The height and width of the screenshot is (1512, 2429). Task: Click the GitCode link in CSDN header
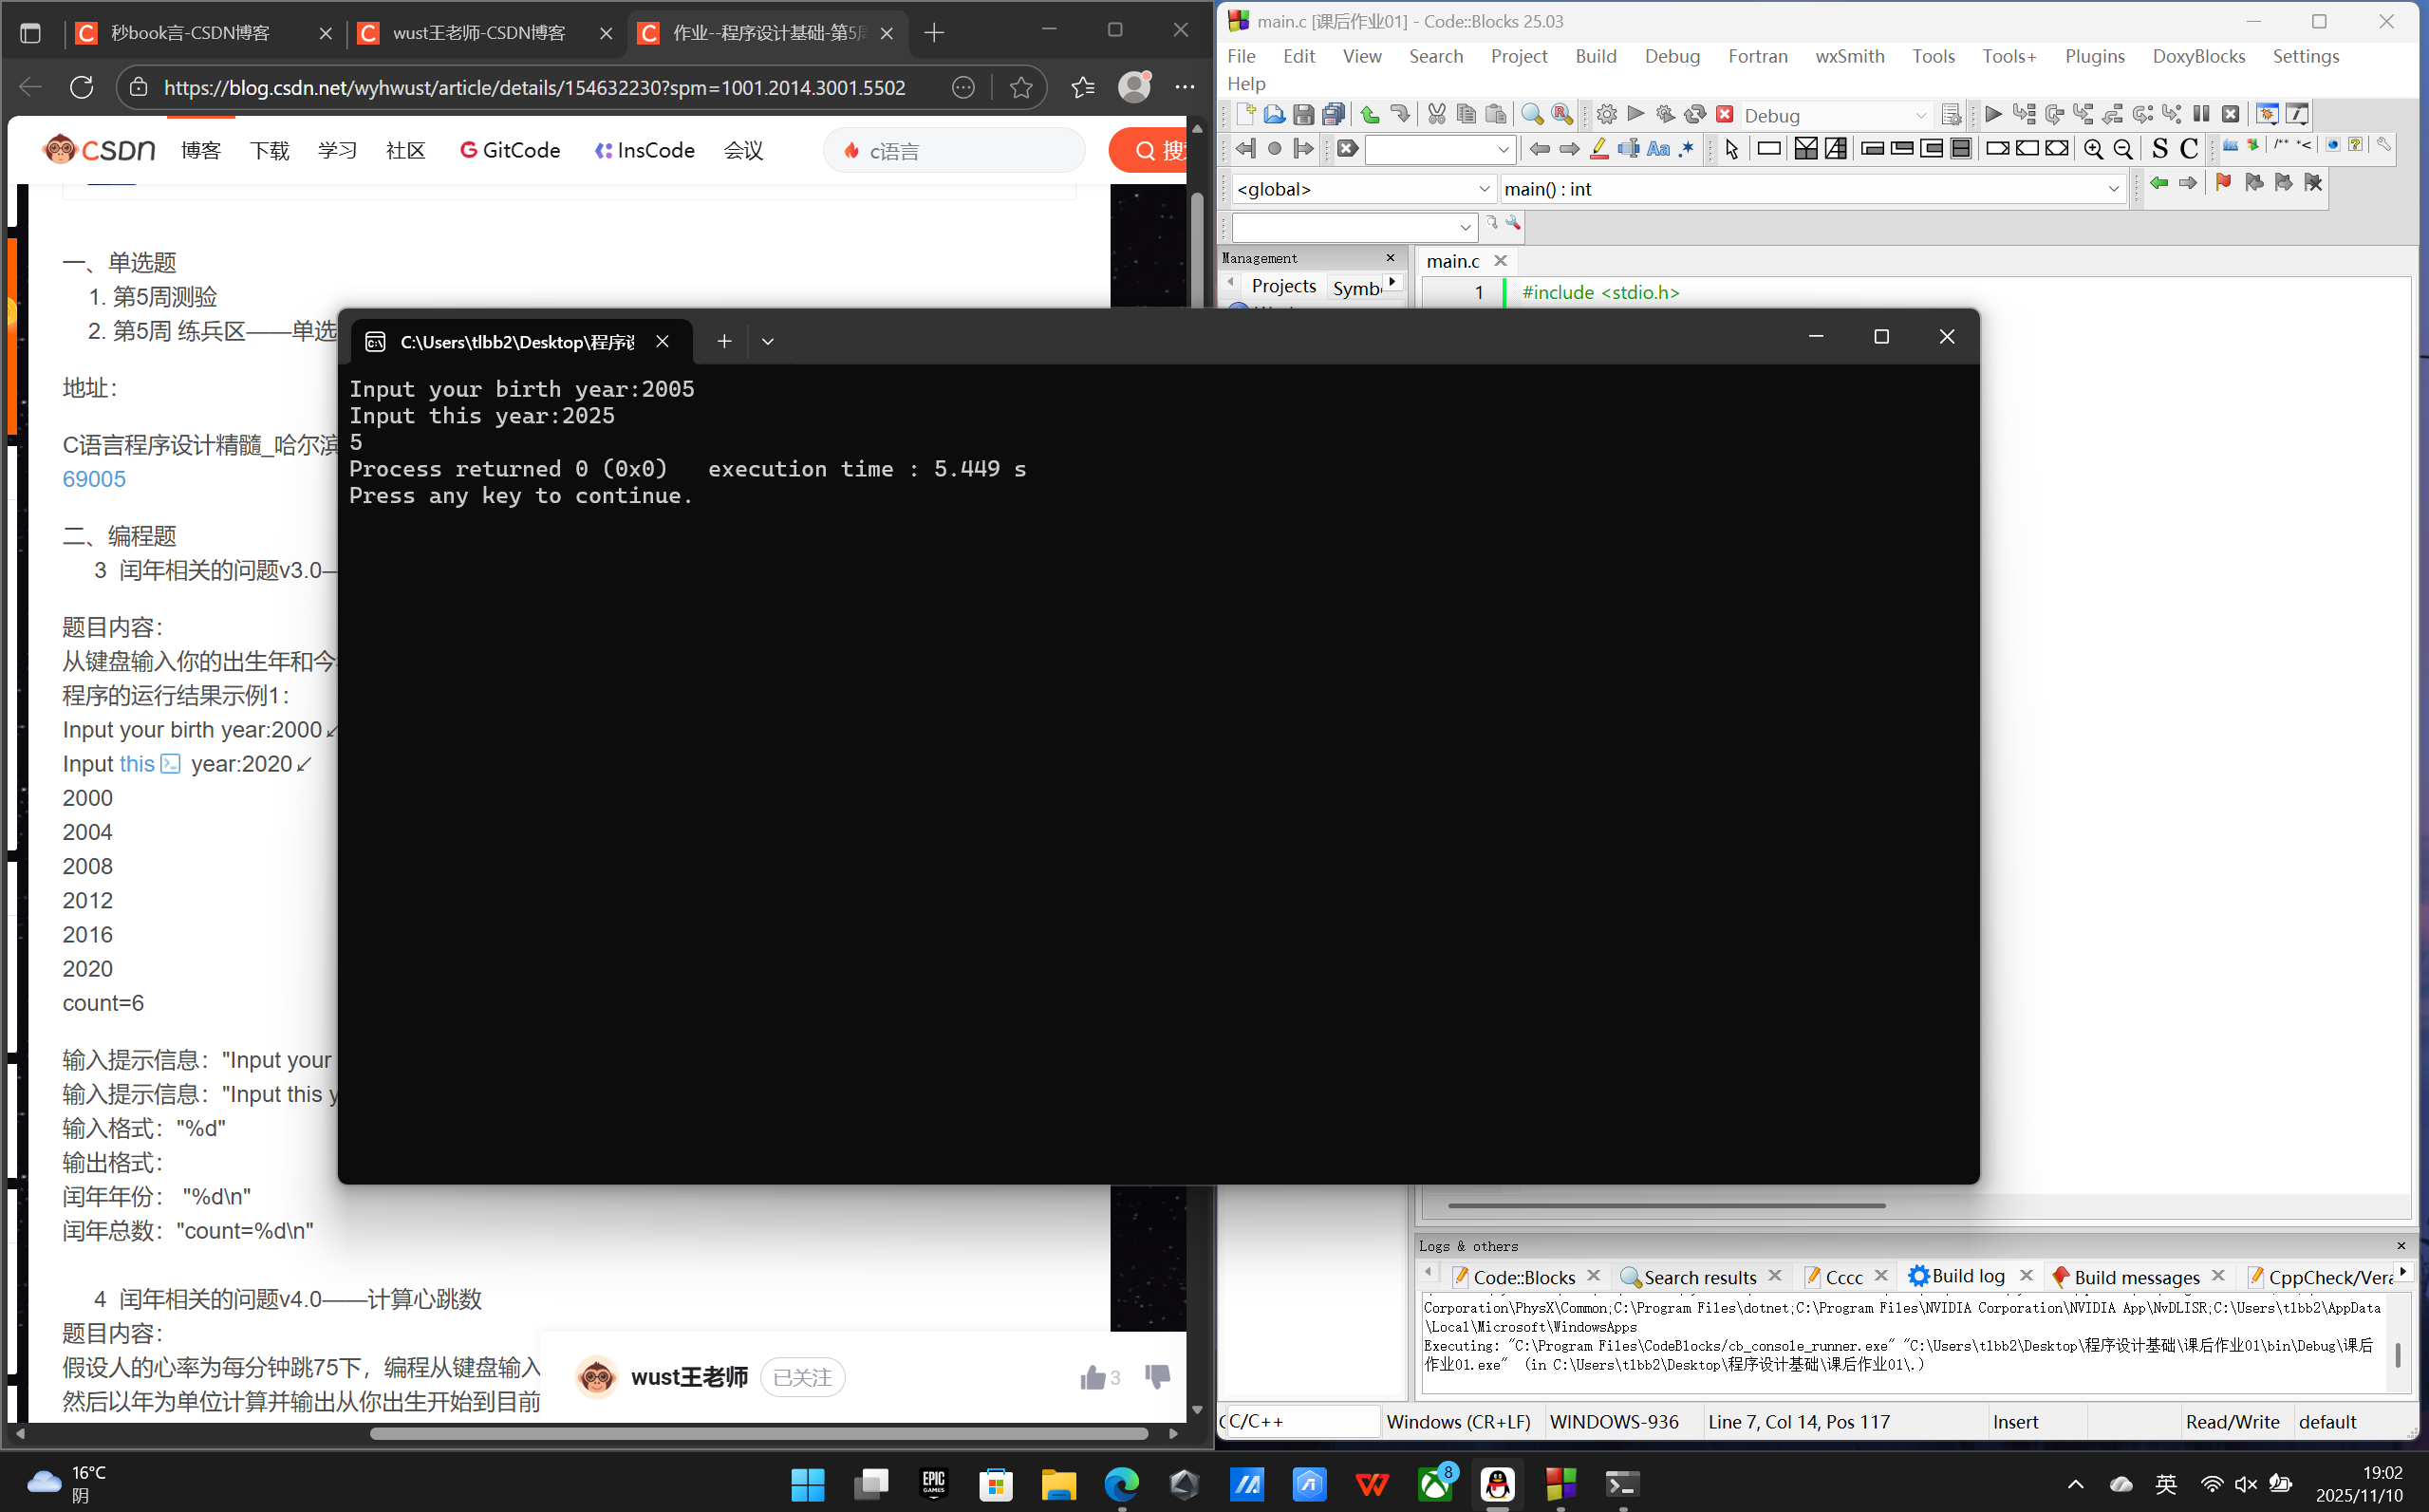(x=510, y=150)
